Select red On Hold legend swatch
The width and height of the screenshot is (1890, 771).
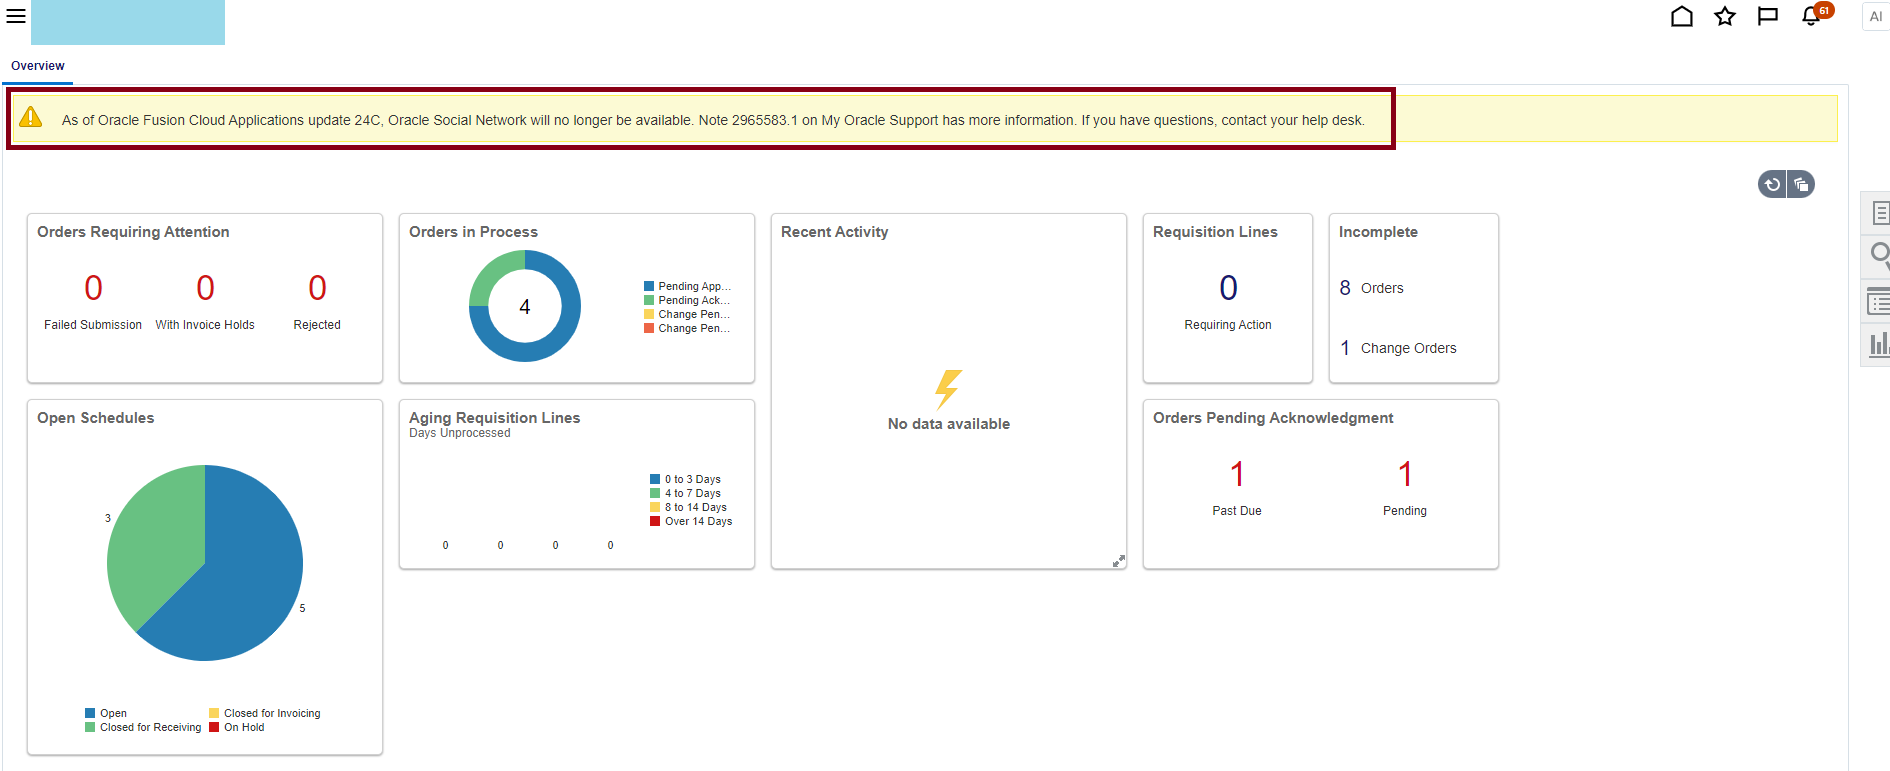point(214,727)
